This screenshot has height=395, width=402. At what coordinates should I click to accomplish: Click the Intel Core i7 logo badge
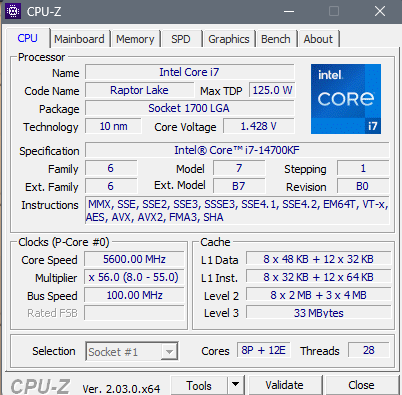[x=346, y=99]
